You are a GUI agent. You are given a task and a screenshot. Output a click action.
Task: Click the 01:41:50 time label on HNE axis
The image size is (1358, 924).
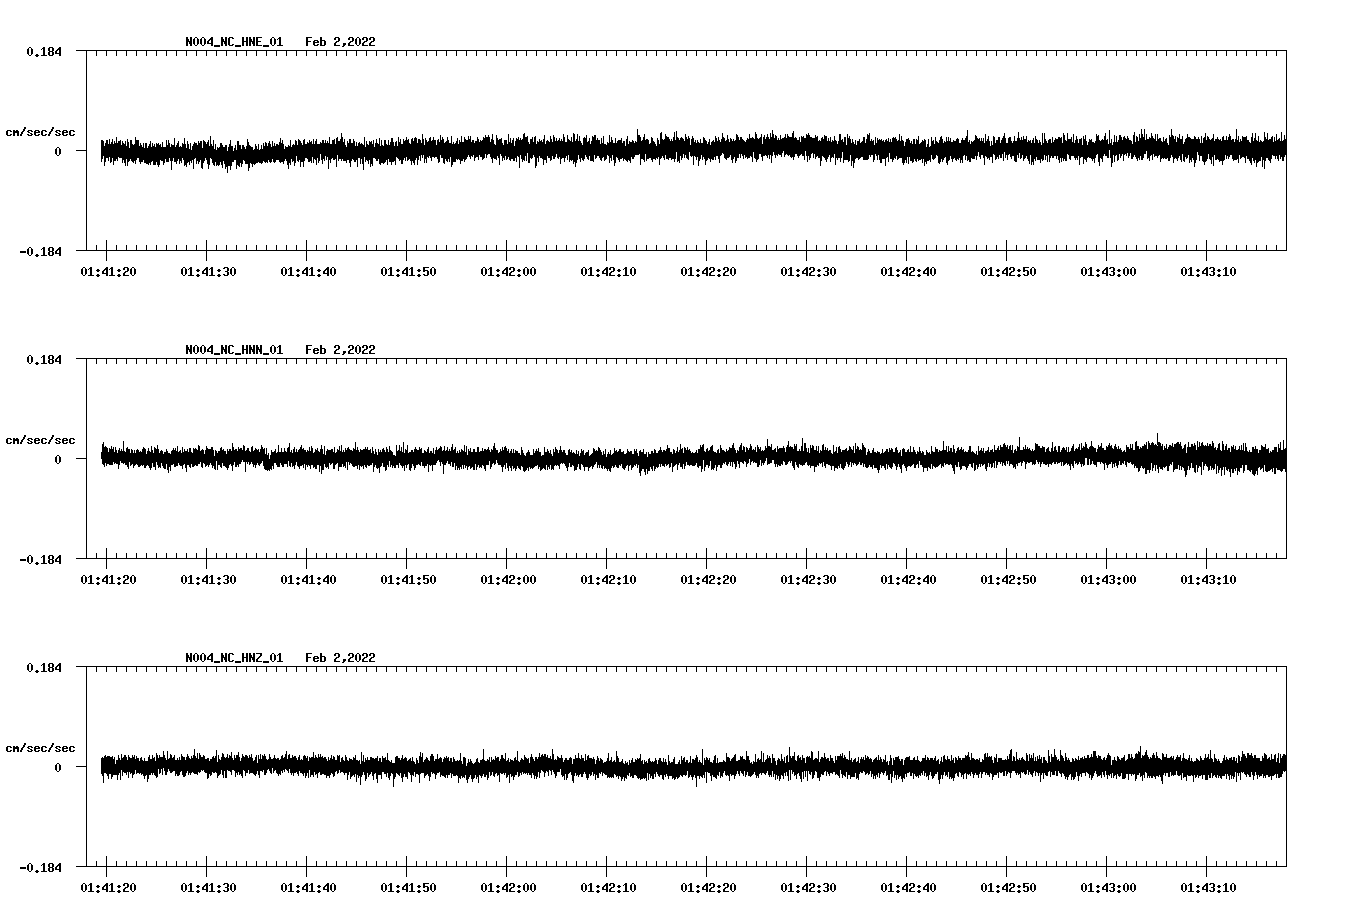pos(408,272)
